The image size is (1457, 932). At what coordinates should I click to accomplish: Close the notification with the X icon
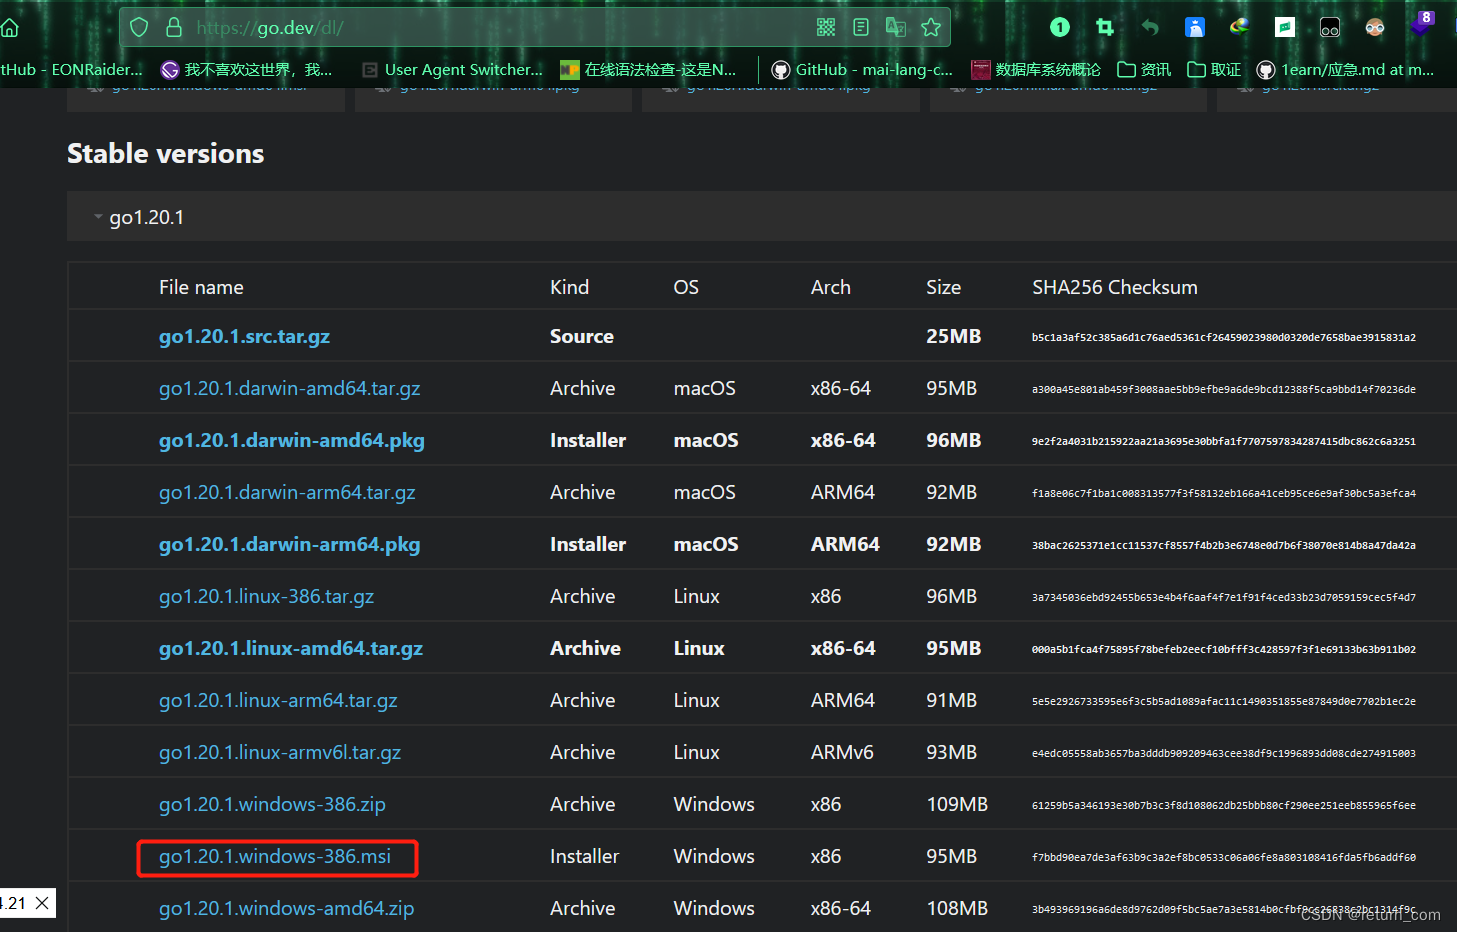[x=42, y=903]
